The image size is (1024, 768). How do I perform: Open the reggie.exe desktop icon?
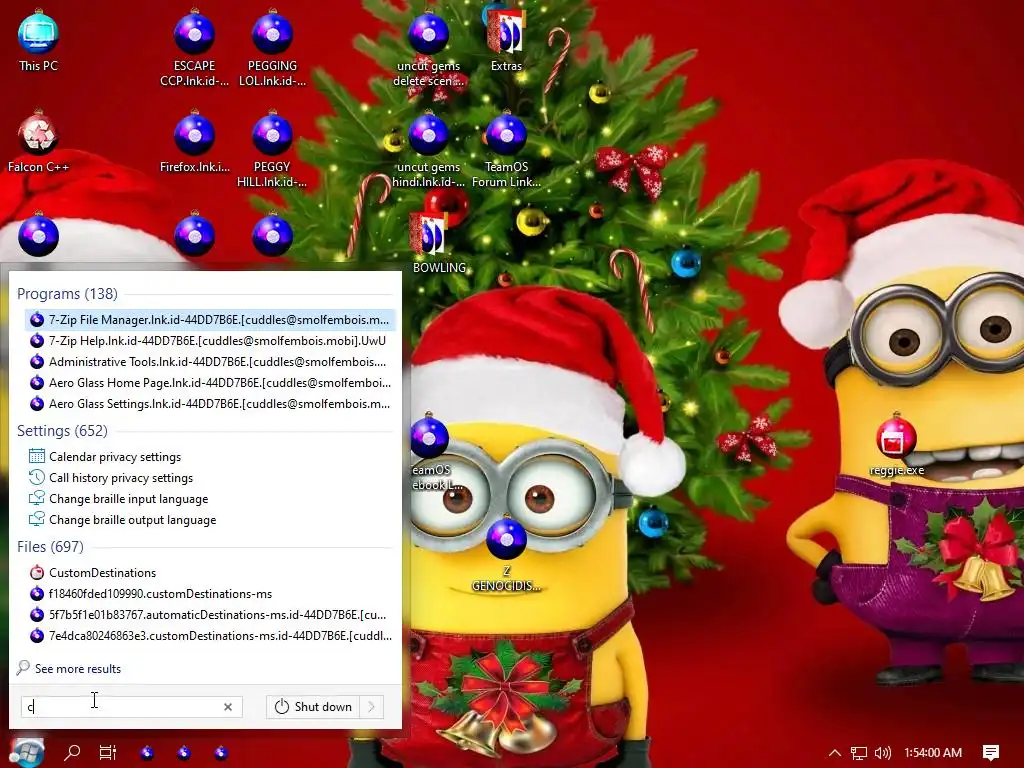[x=897, y=444]
